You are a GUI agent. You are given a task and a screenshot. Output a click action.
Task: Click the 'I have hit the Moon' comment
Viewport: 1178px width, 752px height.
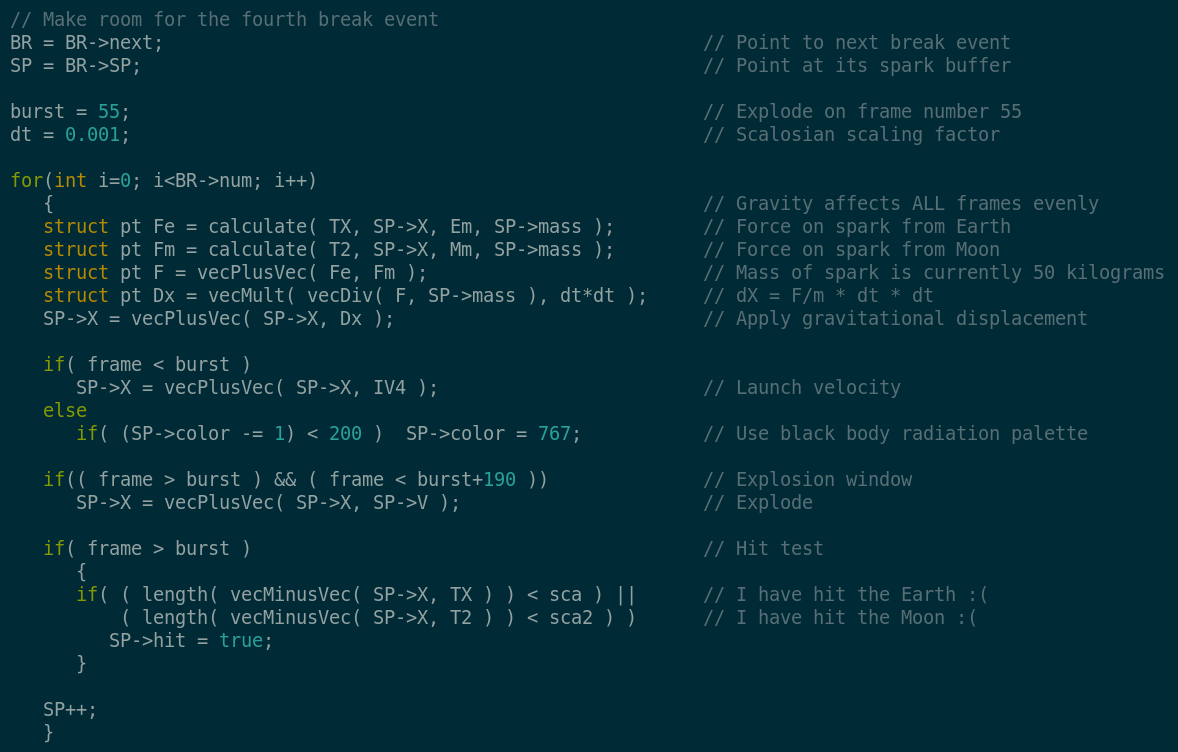click(840, 618)
